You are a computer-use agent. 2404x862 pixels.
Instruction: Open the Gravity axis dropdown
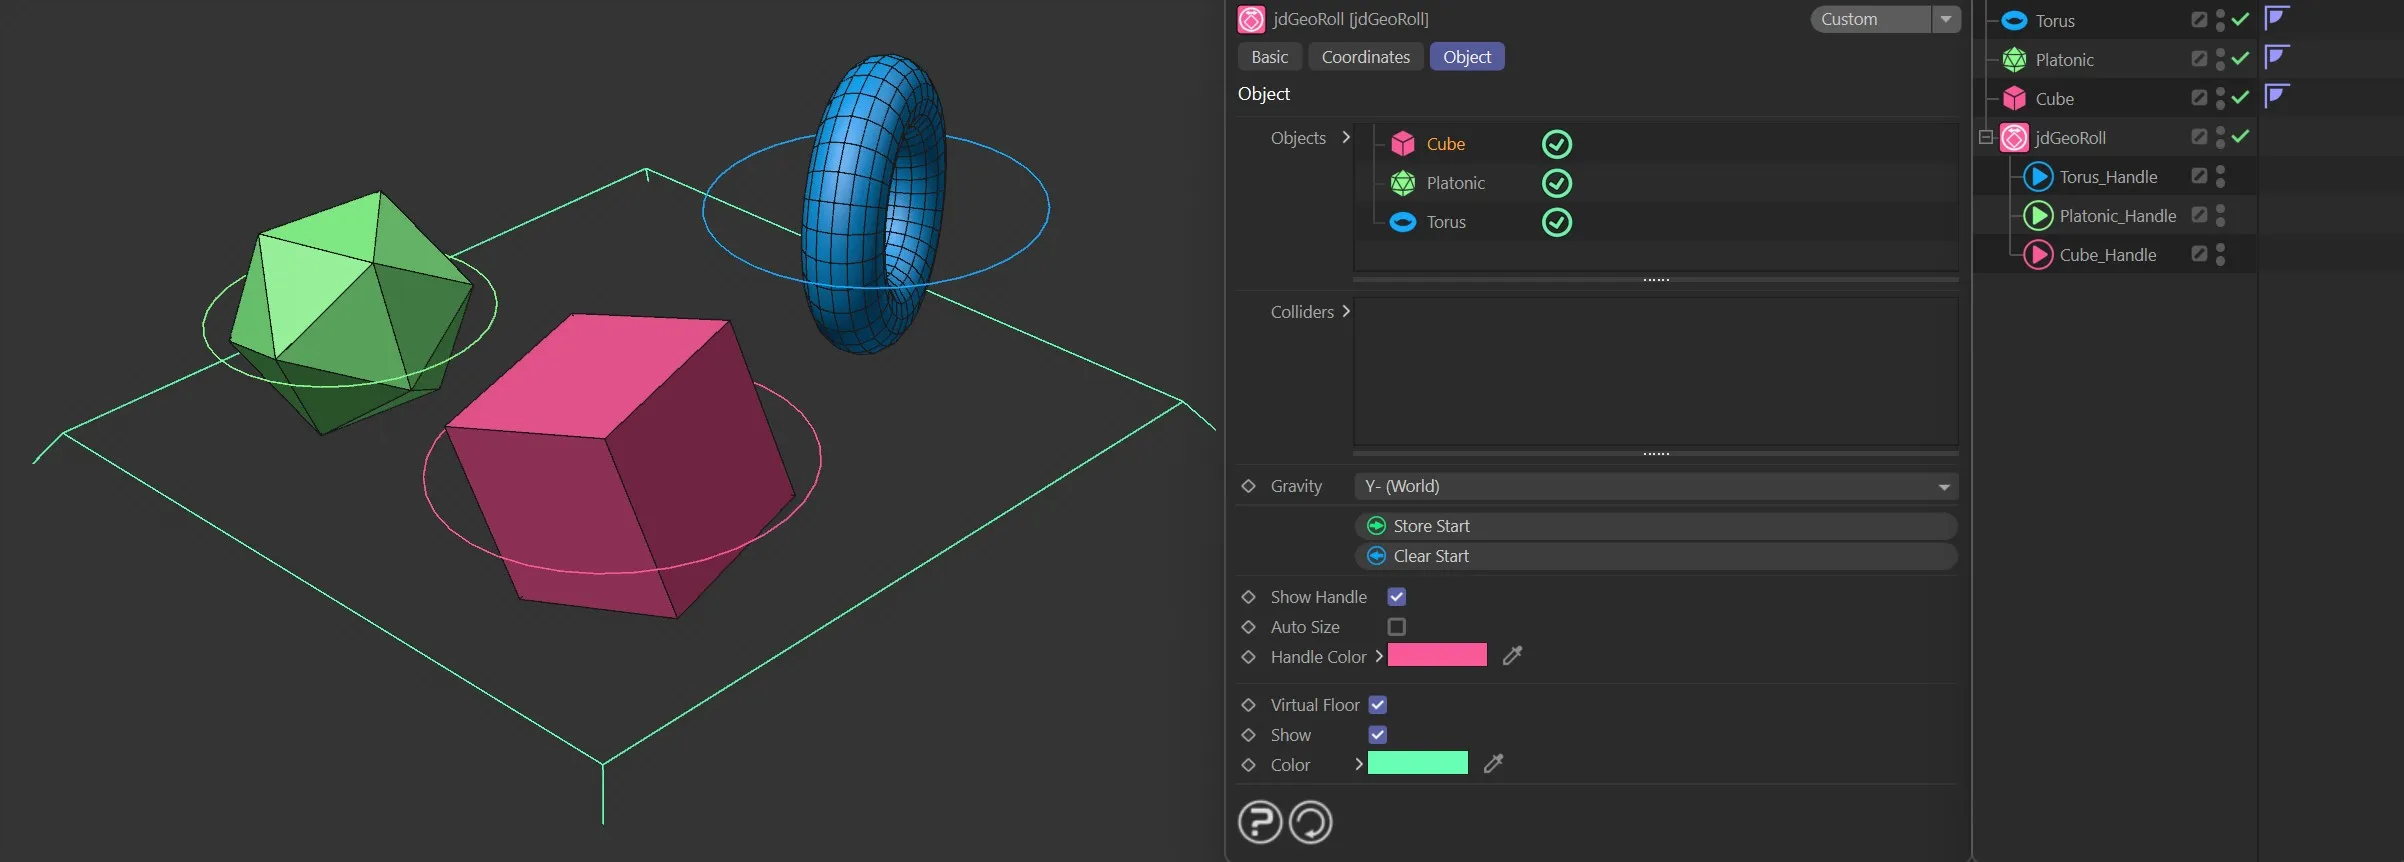click(1655, 487)
